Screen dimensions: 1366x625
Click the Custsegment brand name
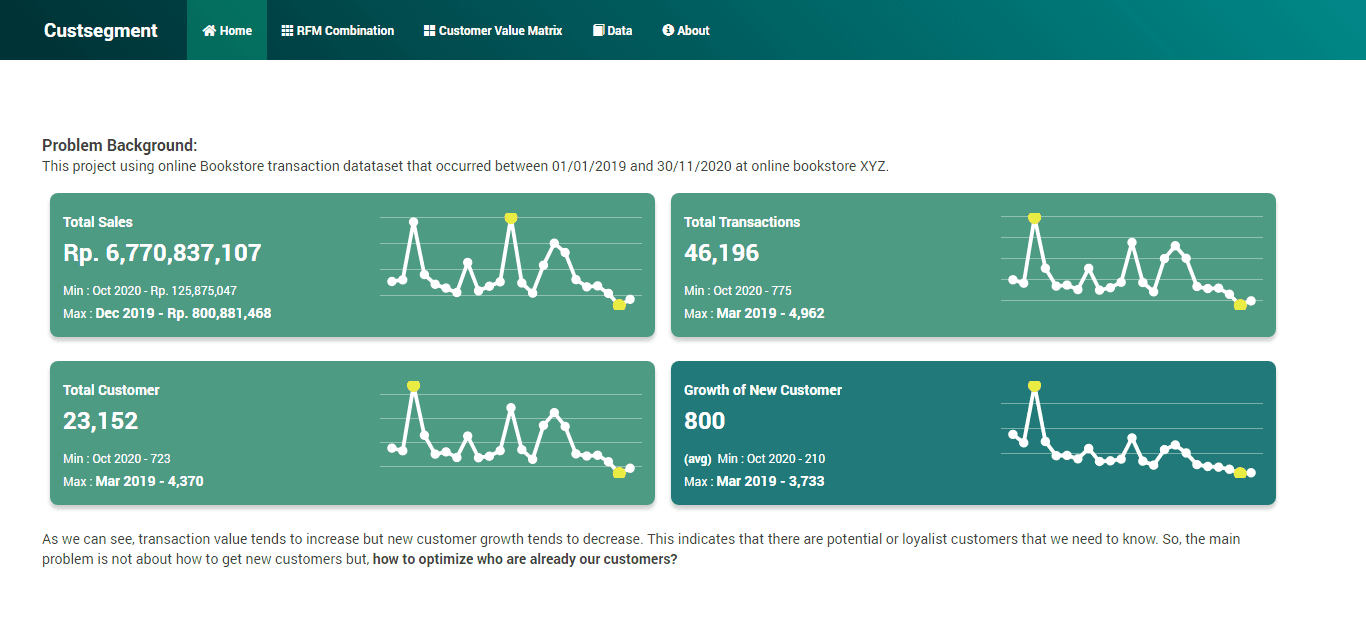(x=99, y=30)
